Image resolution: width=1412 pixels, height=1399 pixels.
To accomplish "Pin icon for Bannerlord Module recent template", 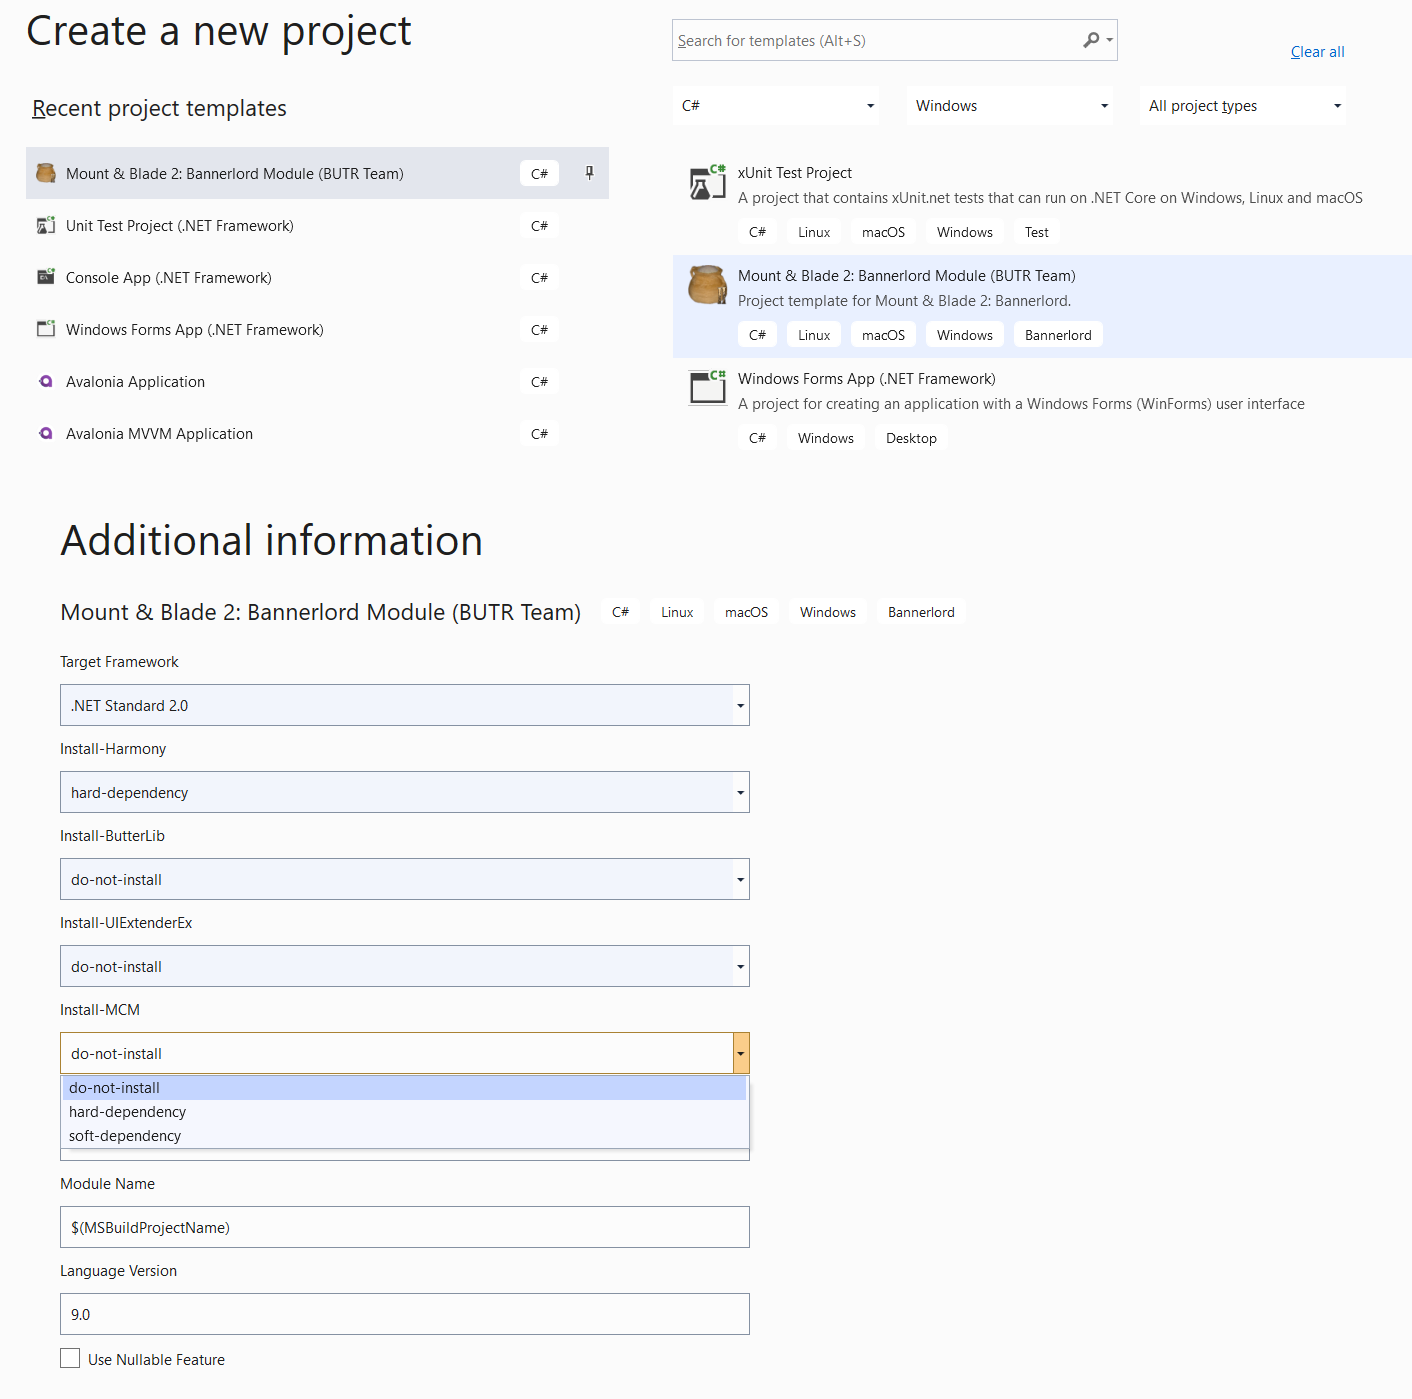I will click(590, 173).
